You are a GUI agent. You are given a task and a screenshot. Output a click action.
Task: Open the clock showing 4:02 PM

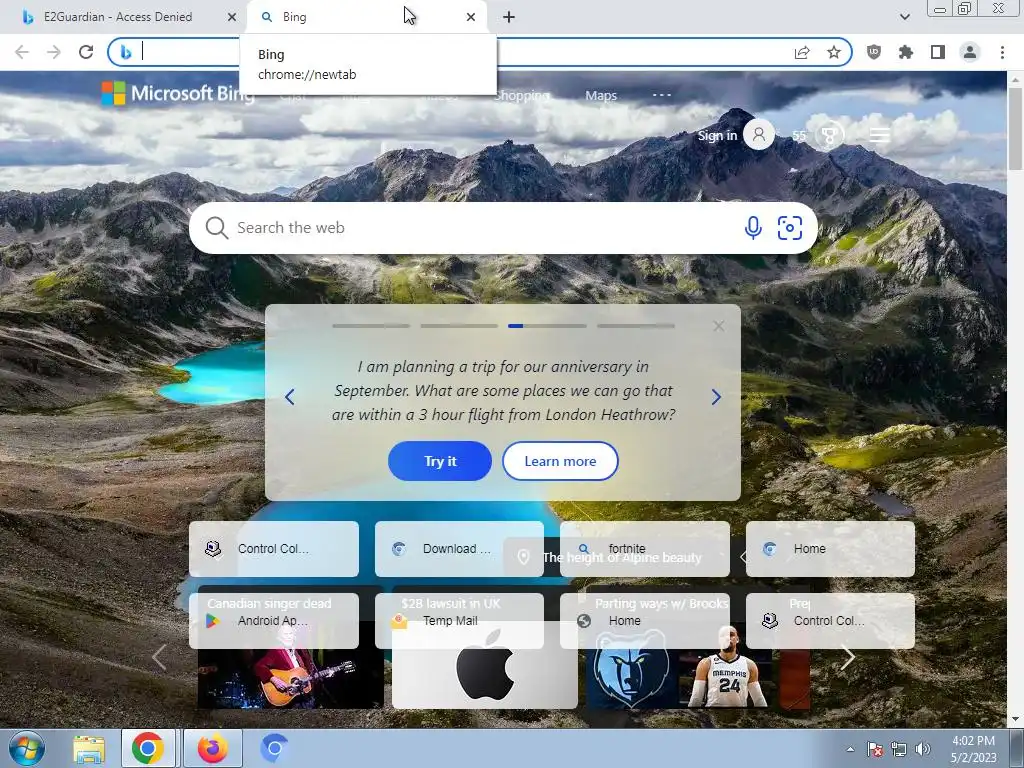coord(973,749)
